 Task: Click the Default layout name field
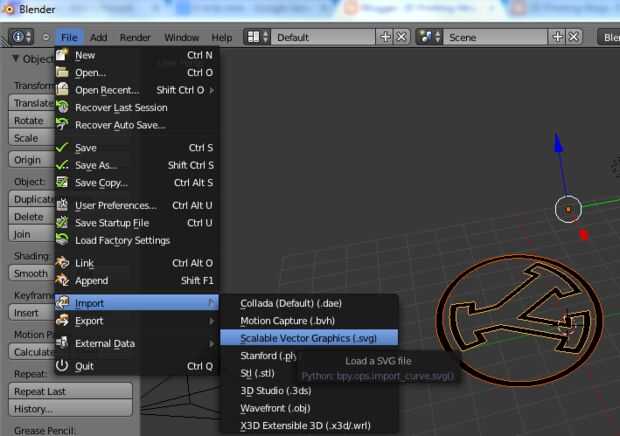point(323,37)
